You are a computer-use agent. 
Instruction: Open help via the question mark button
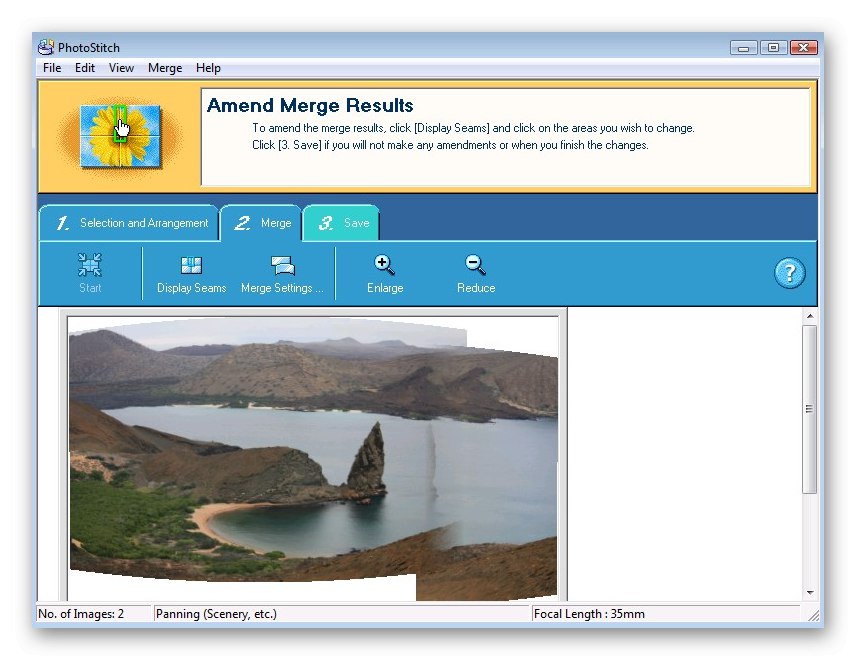pyautogui.click(x=789, y=273)
